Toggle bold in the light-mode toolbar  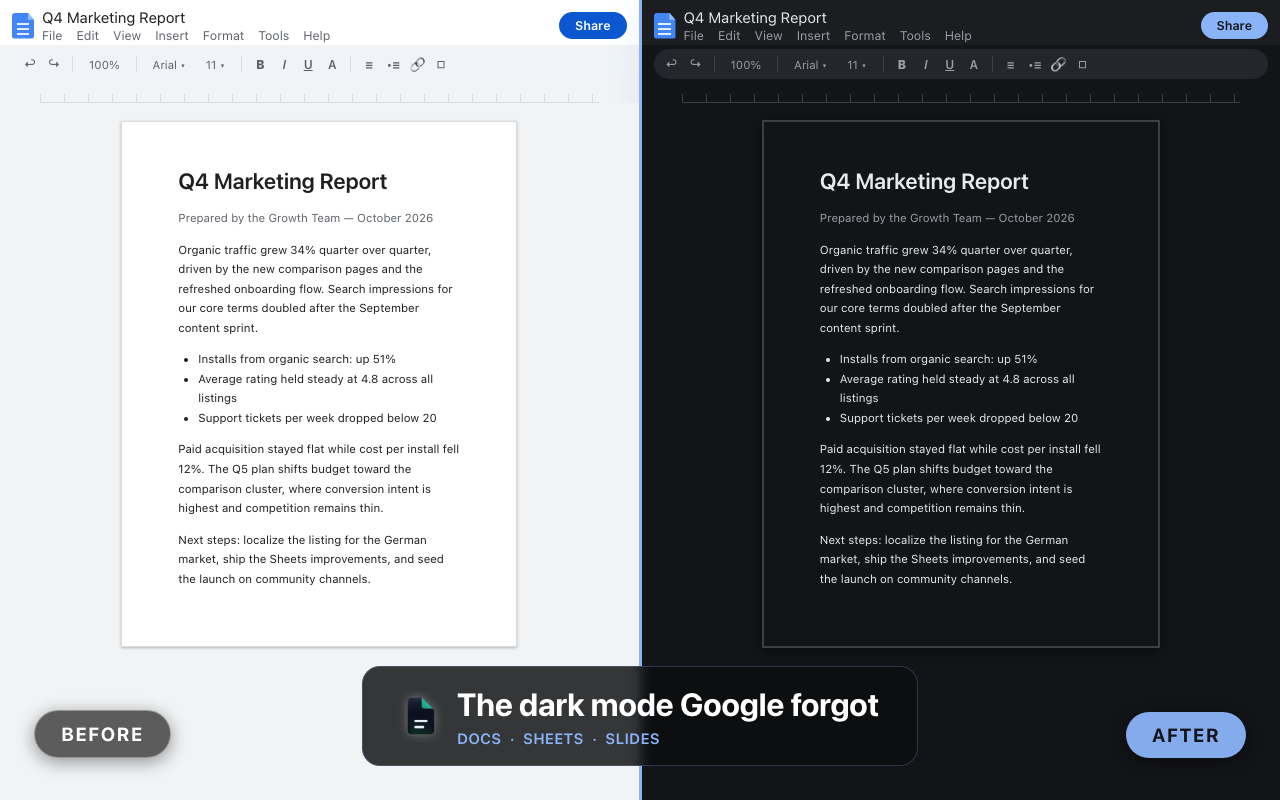(x=260, y=65)
